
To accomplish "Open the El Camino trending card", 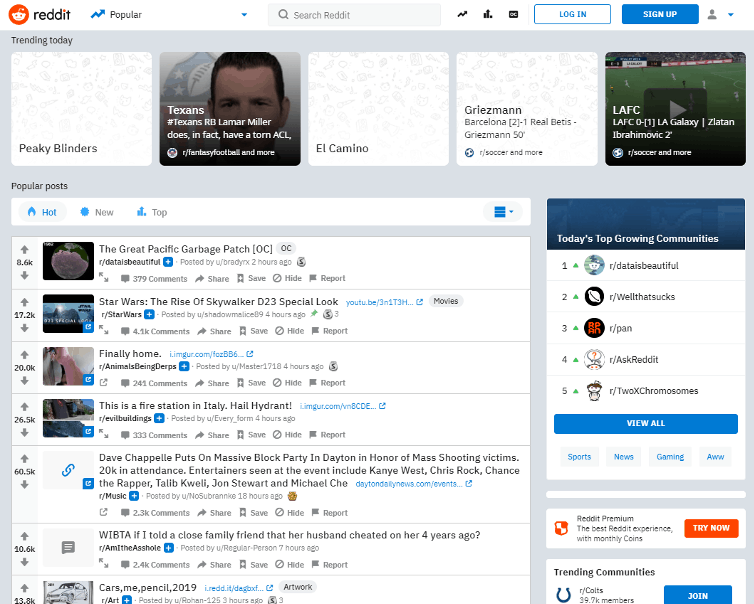I will point(378,109).
